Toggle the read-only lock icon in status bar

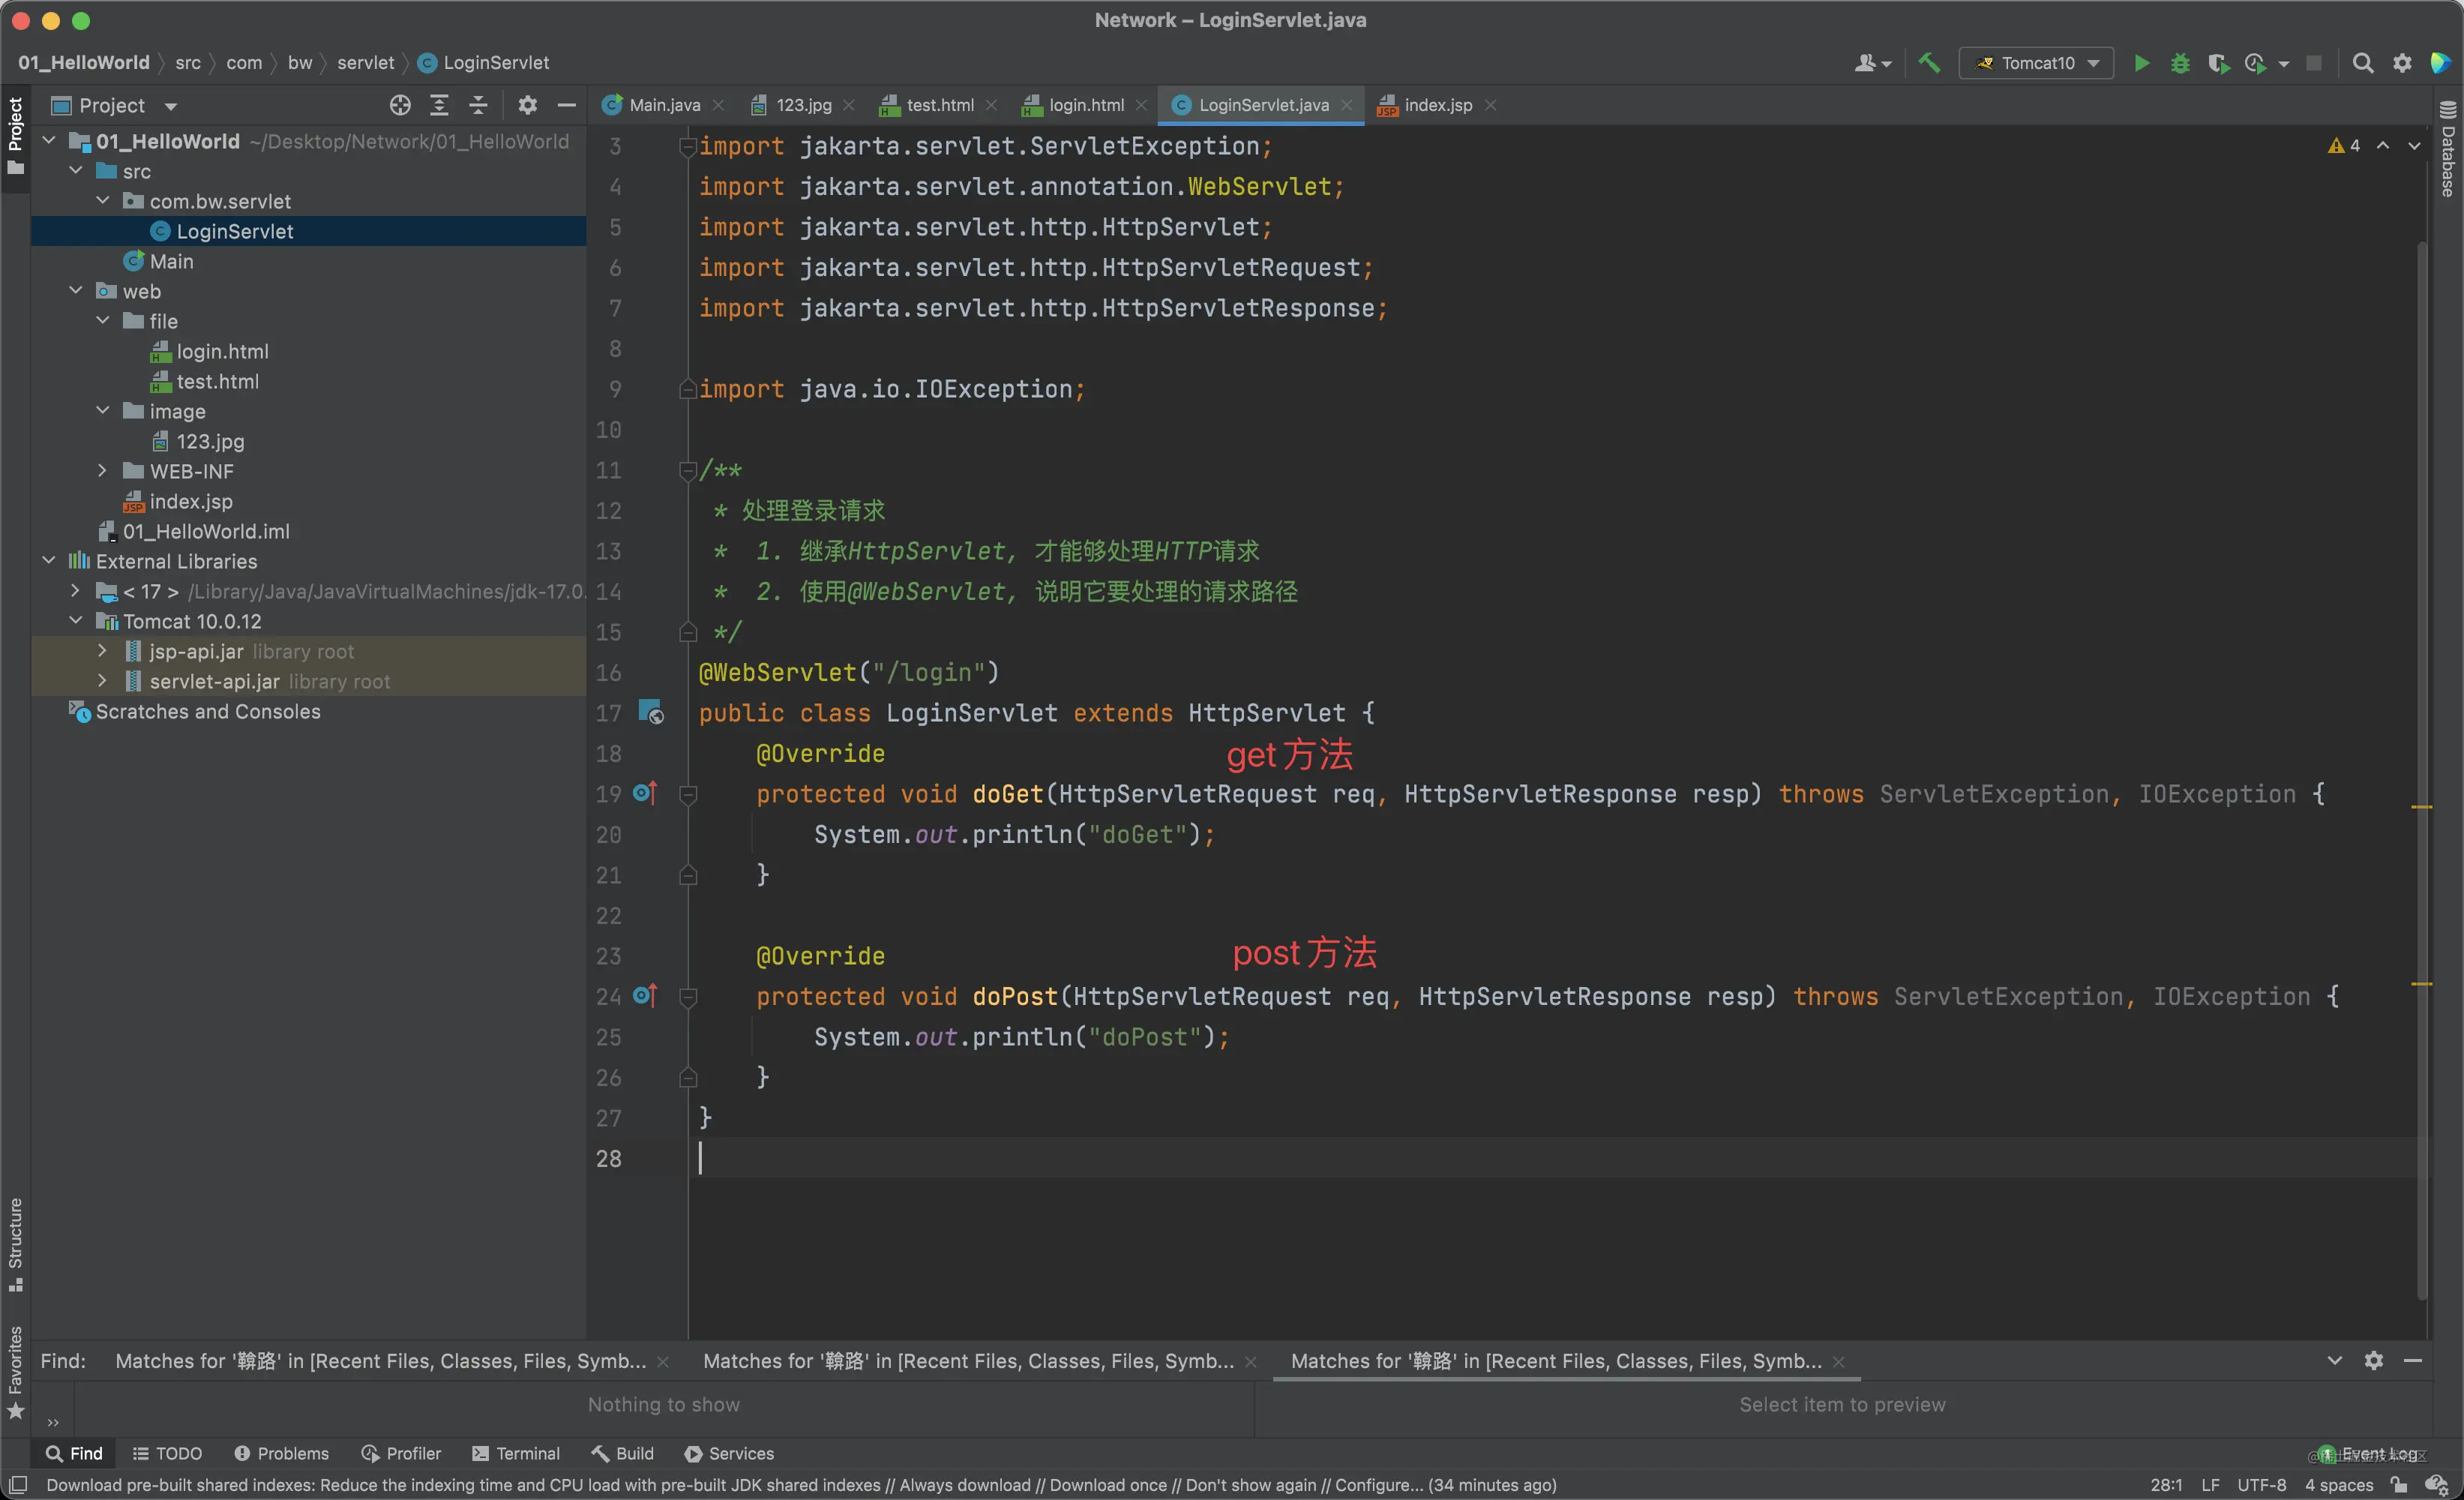2399,1484
